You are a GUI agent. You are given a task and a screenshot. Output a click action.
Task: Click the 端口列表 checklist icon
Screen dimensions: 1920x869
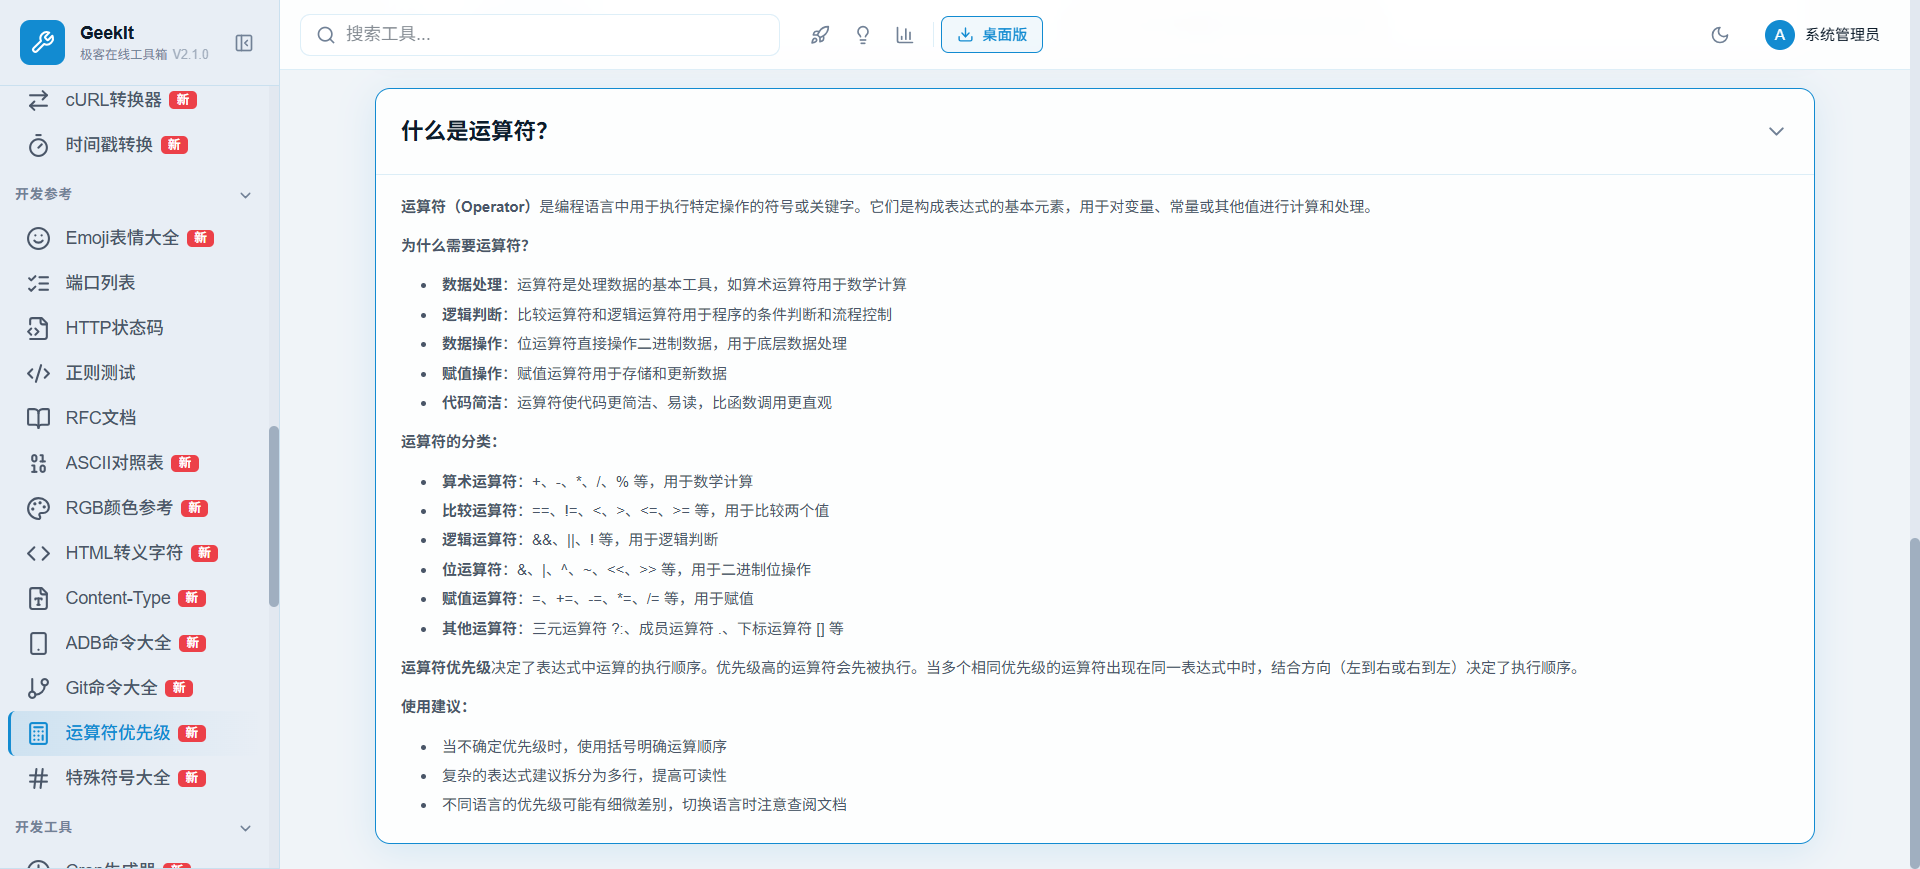pos(38,283)
